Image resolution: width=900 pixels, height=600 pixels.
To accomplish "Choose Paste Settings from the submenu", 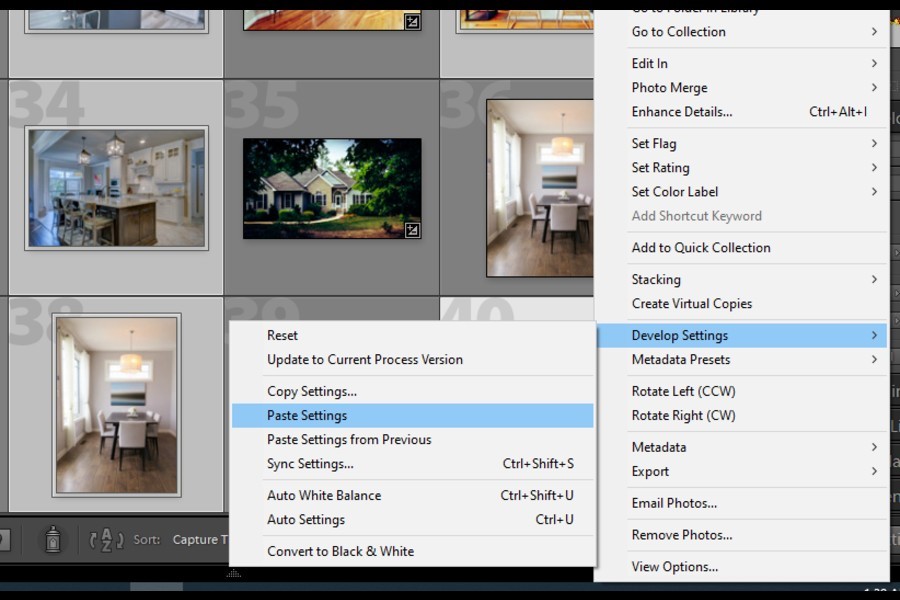I will pos(307,416).
